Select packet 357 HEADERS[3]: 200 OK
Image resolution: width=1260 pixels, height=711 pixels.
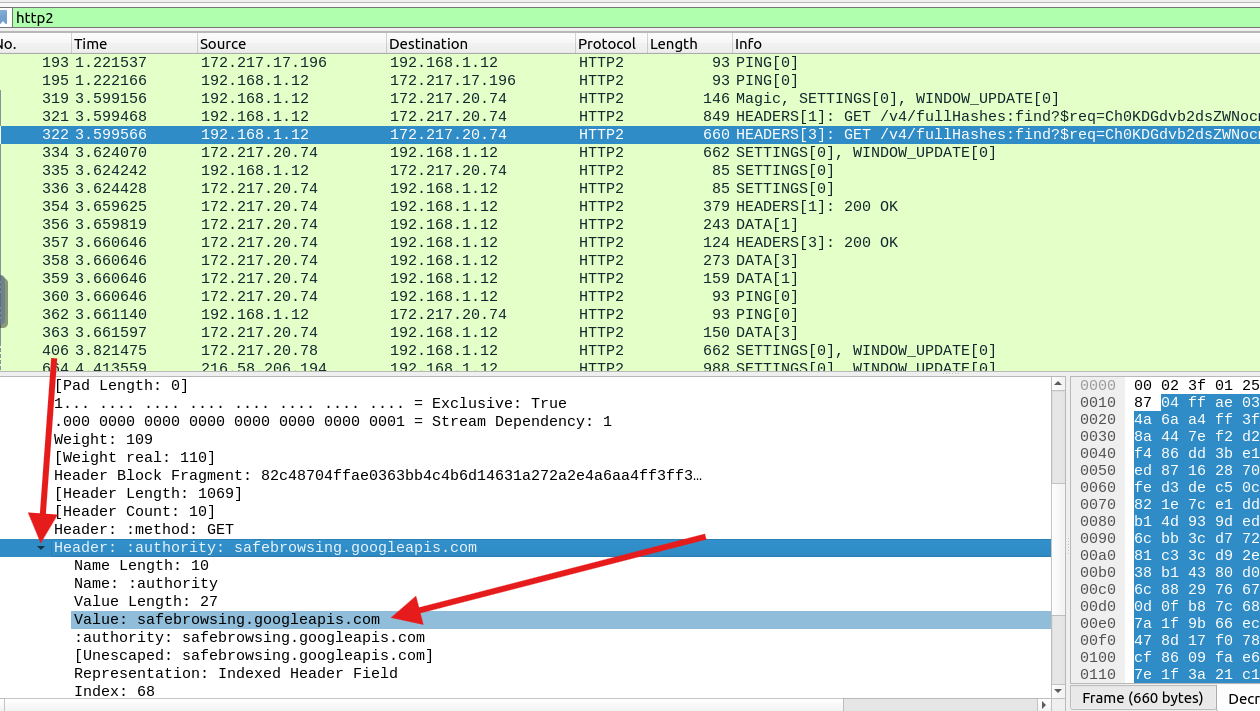pyautogui.click(x=630, y=243)
